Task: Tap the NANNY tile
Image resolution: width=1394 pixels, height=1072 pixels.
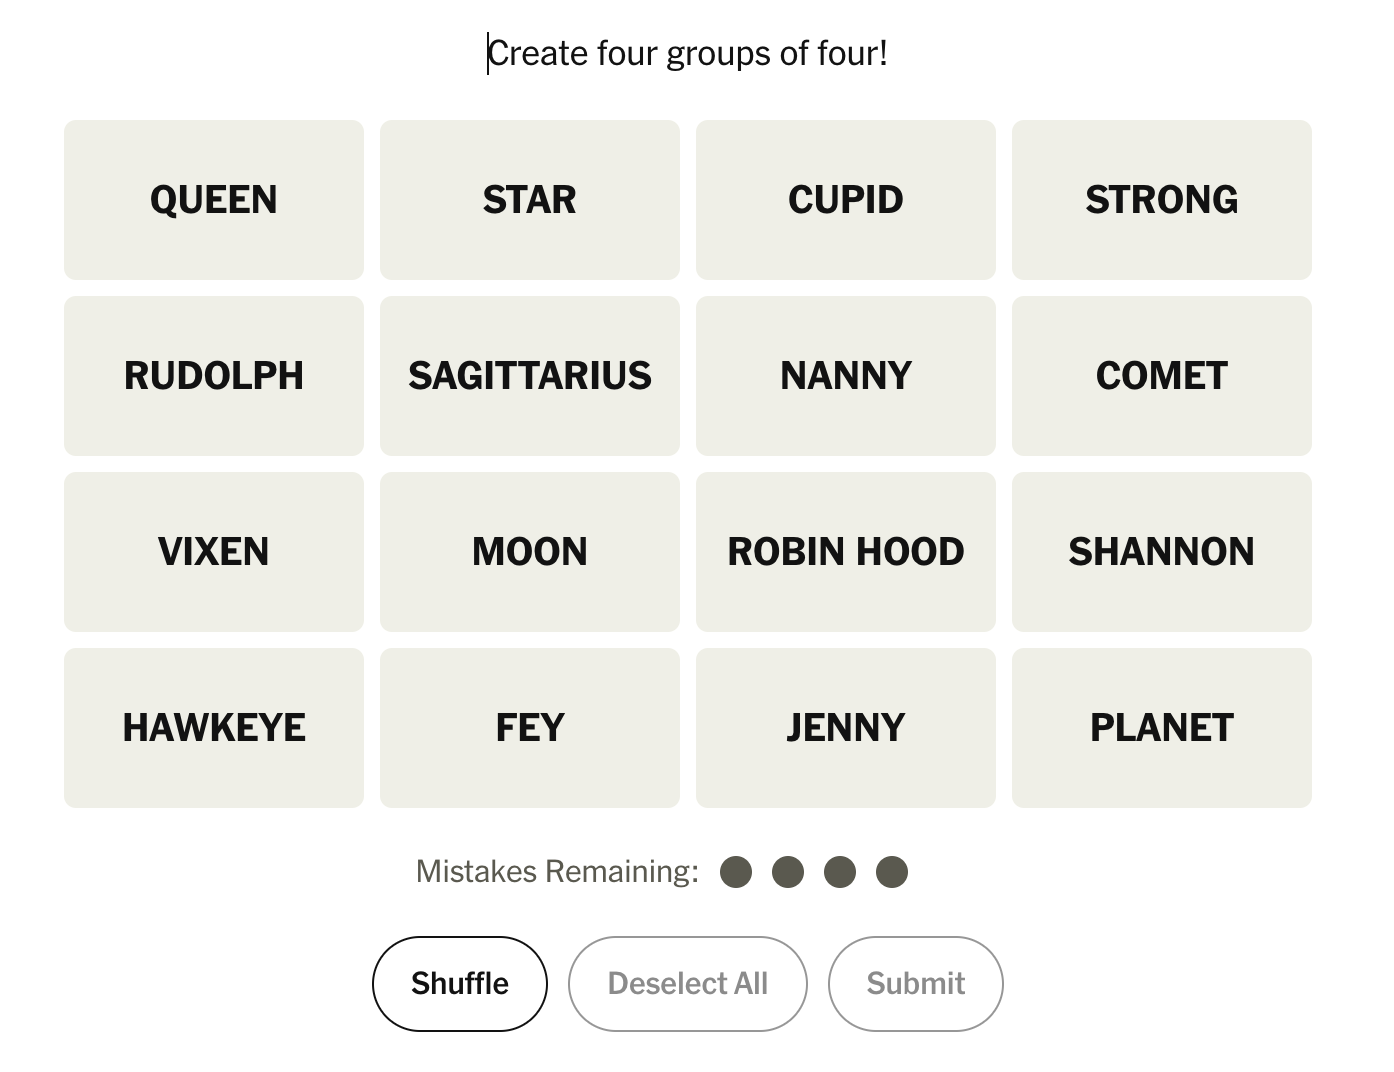Action: click(846, 376)
